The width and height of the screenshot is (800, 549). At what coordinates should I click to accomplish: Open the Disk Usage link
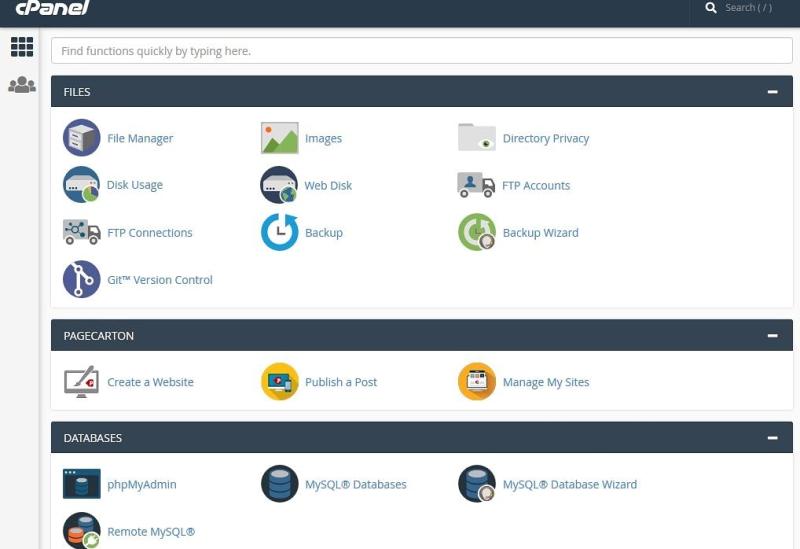point(135,185)
